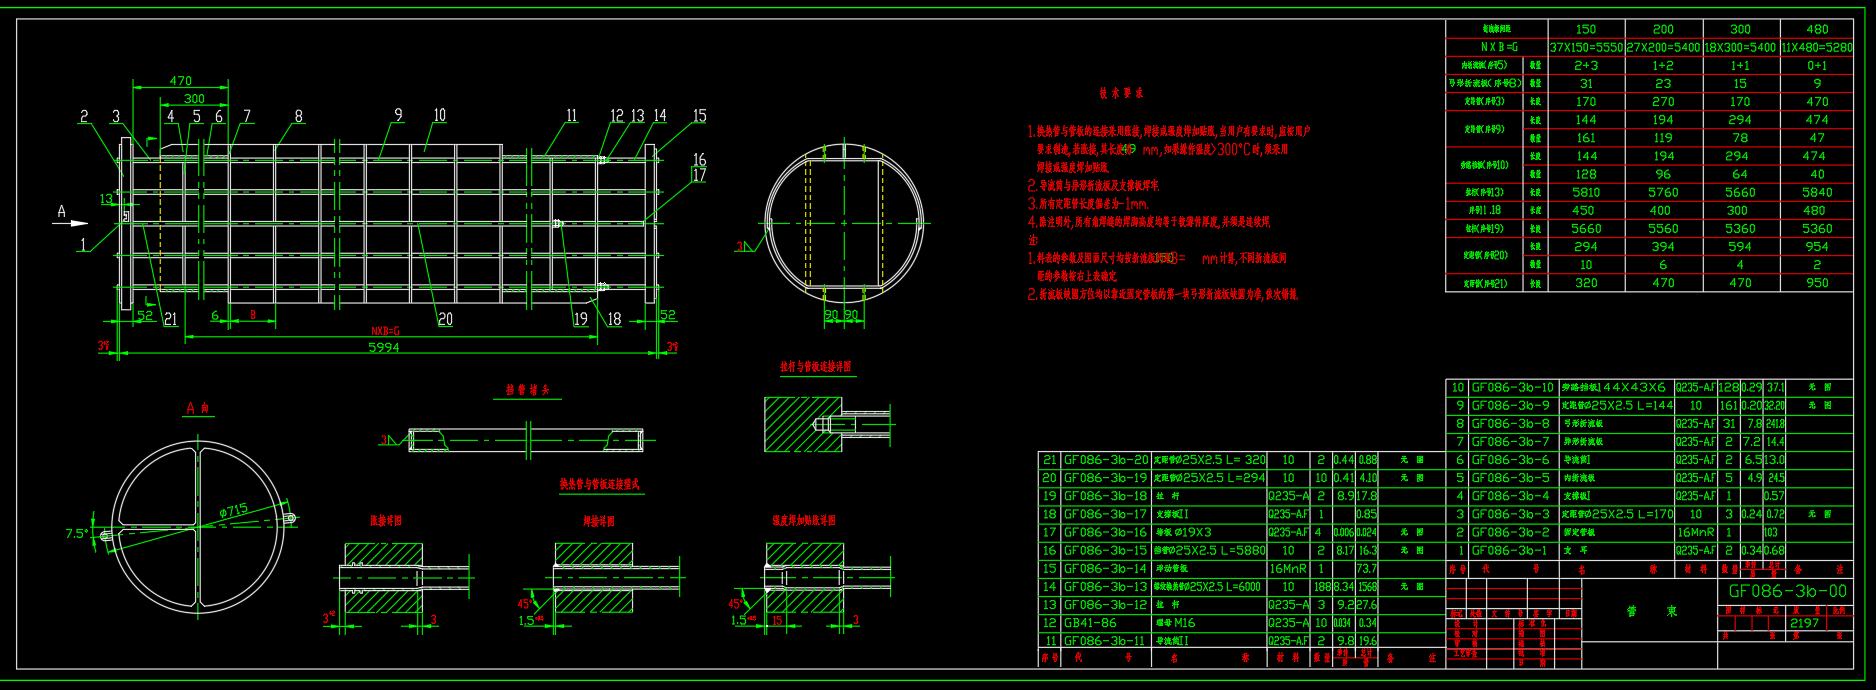Image resolution: width=1876 pixels, height=690 pixels.
Task: Click the 5994 overall length dimension
Action: click(384, 348)
